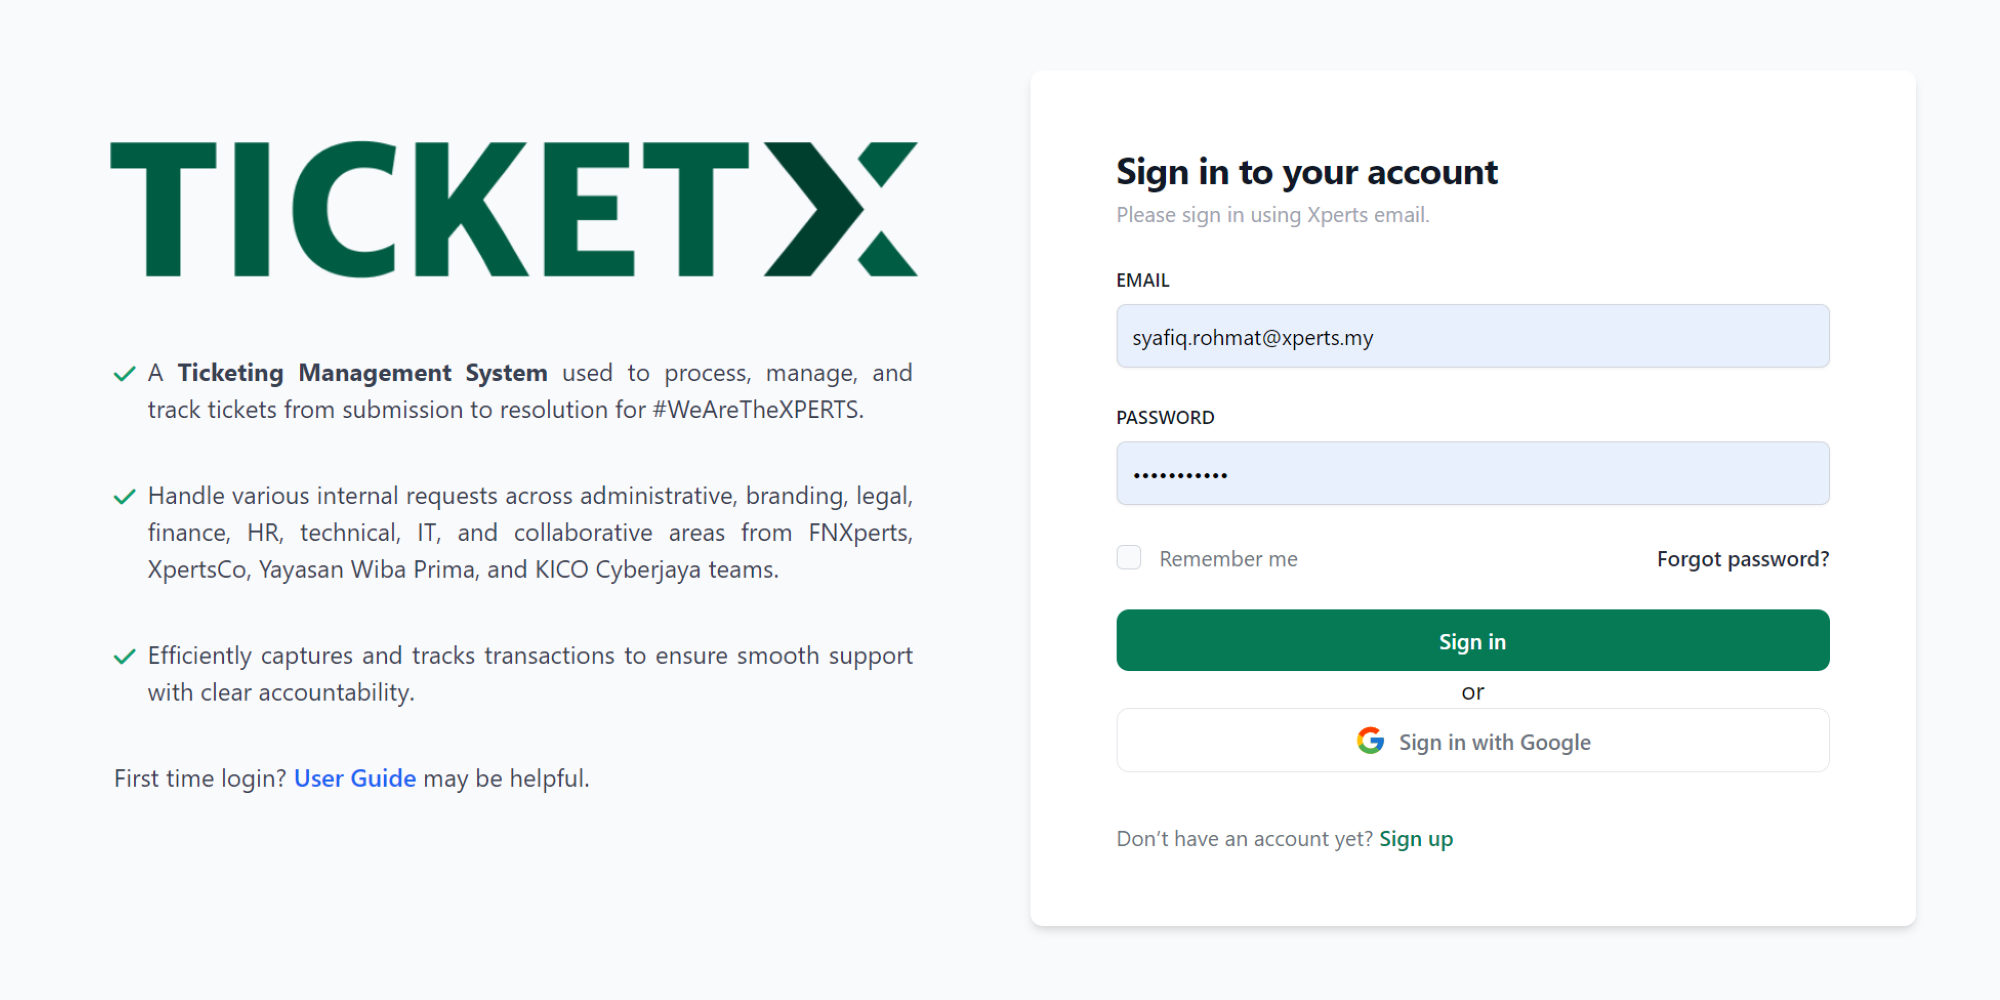Click the Please sign in using Xperts email text
Viewport: 2000px width, 1000px height.
click(1272, 215)
